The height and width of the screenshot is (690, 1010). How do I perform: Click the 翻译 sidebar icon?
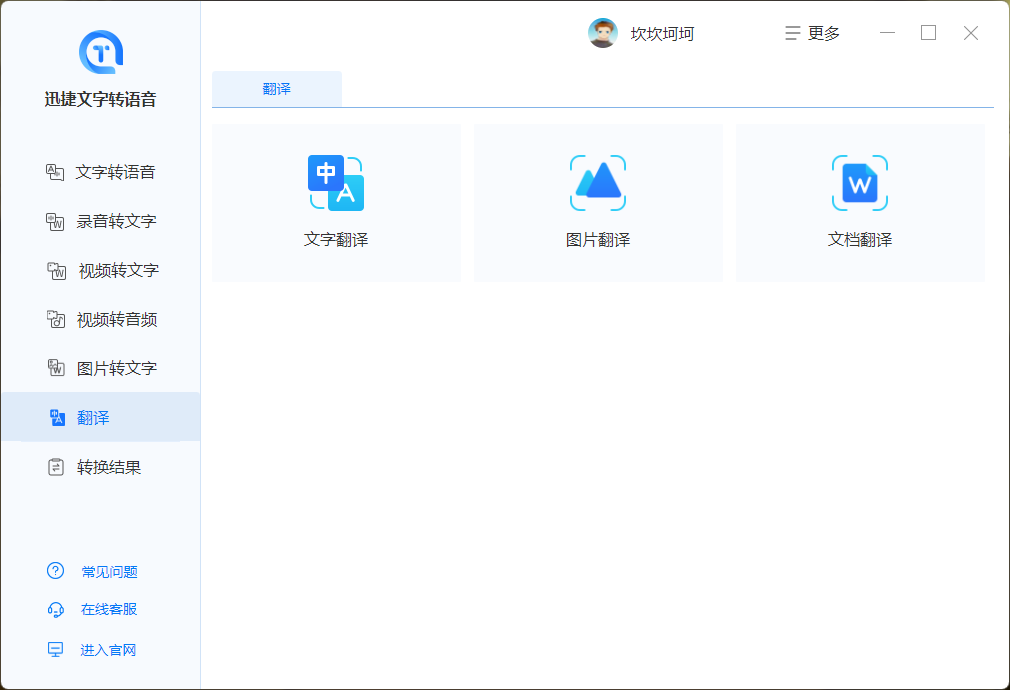pyautogui.click(x=57, y=417)
